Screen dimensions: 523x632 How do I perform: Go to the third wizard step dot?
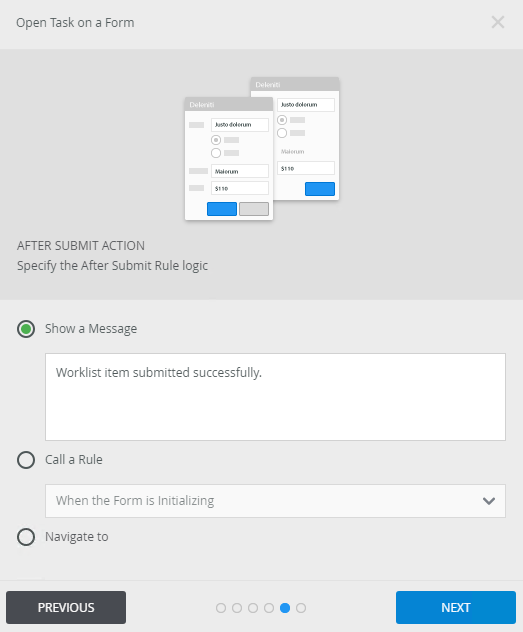[253, 608]
